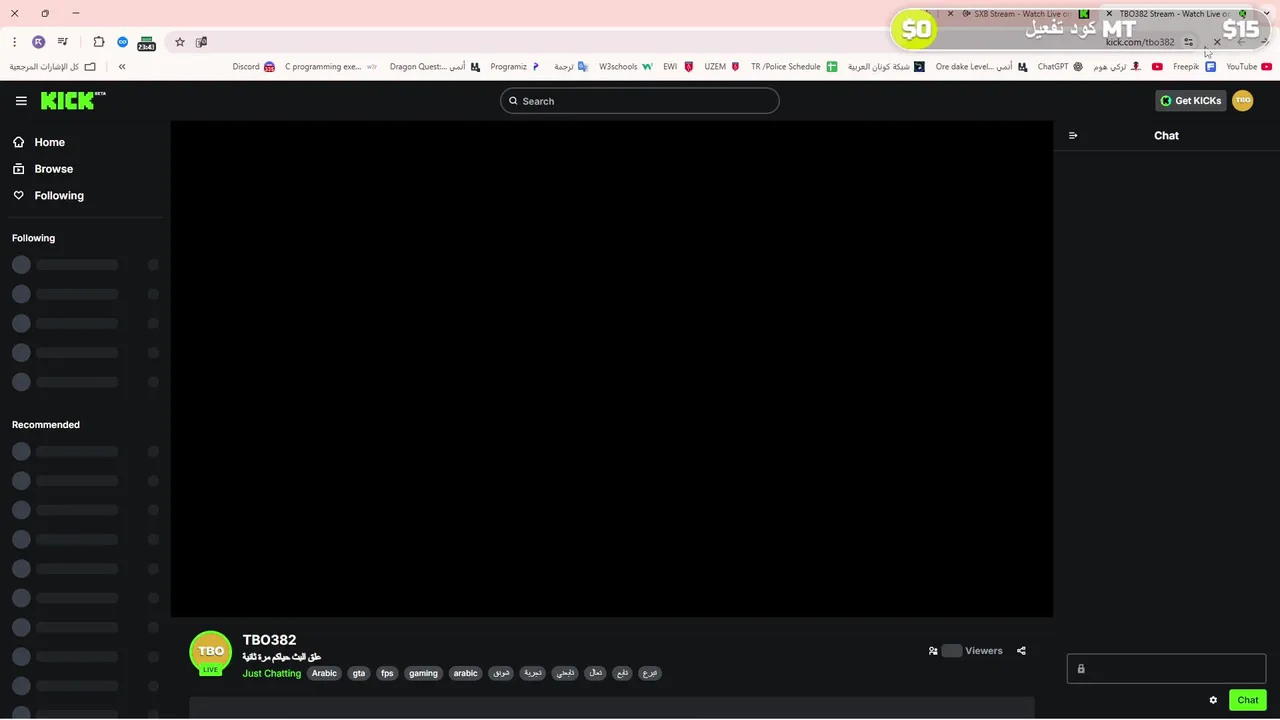Open the all bookmarks folder

pyautogui.click(x=53, y=67)
